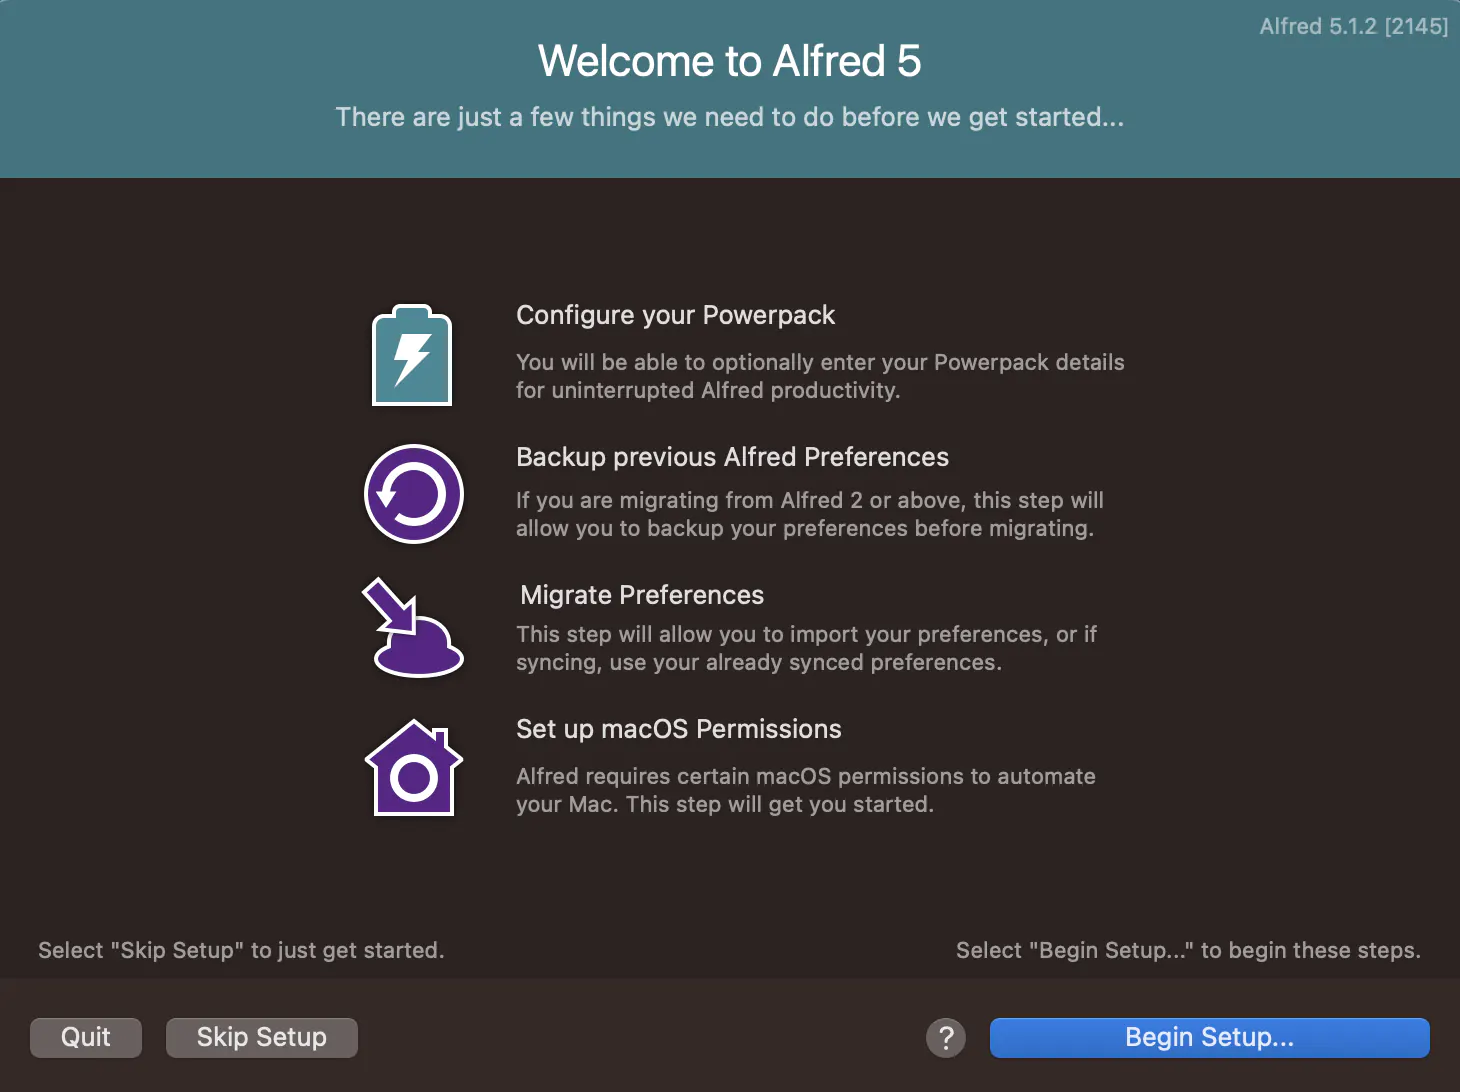Image resolution: width=1460 pixels, height=1092 pixels.
Task: Quit the Alfred setup window
Action: tap(86, 1037)
